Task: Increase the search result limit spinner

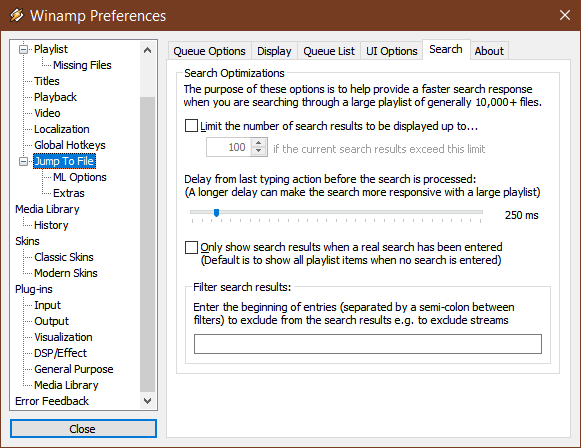Action: coord(259,143)
